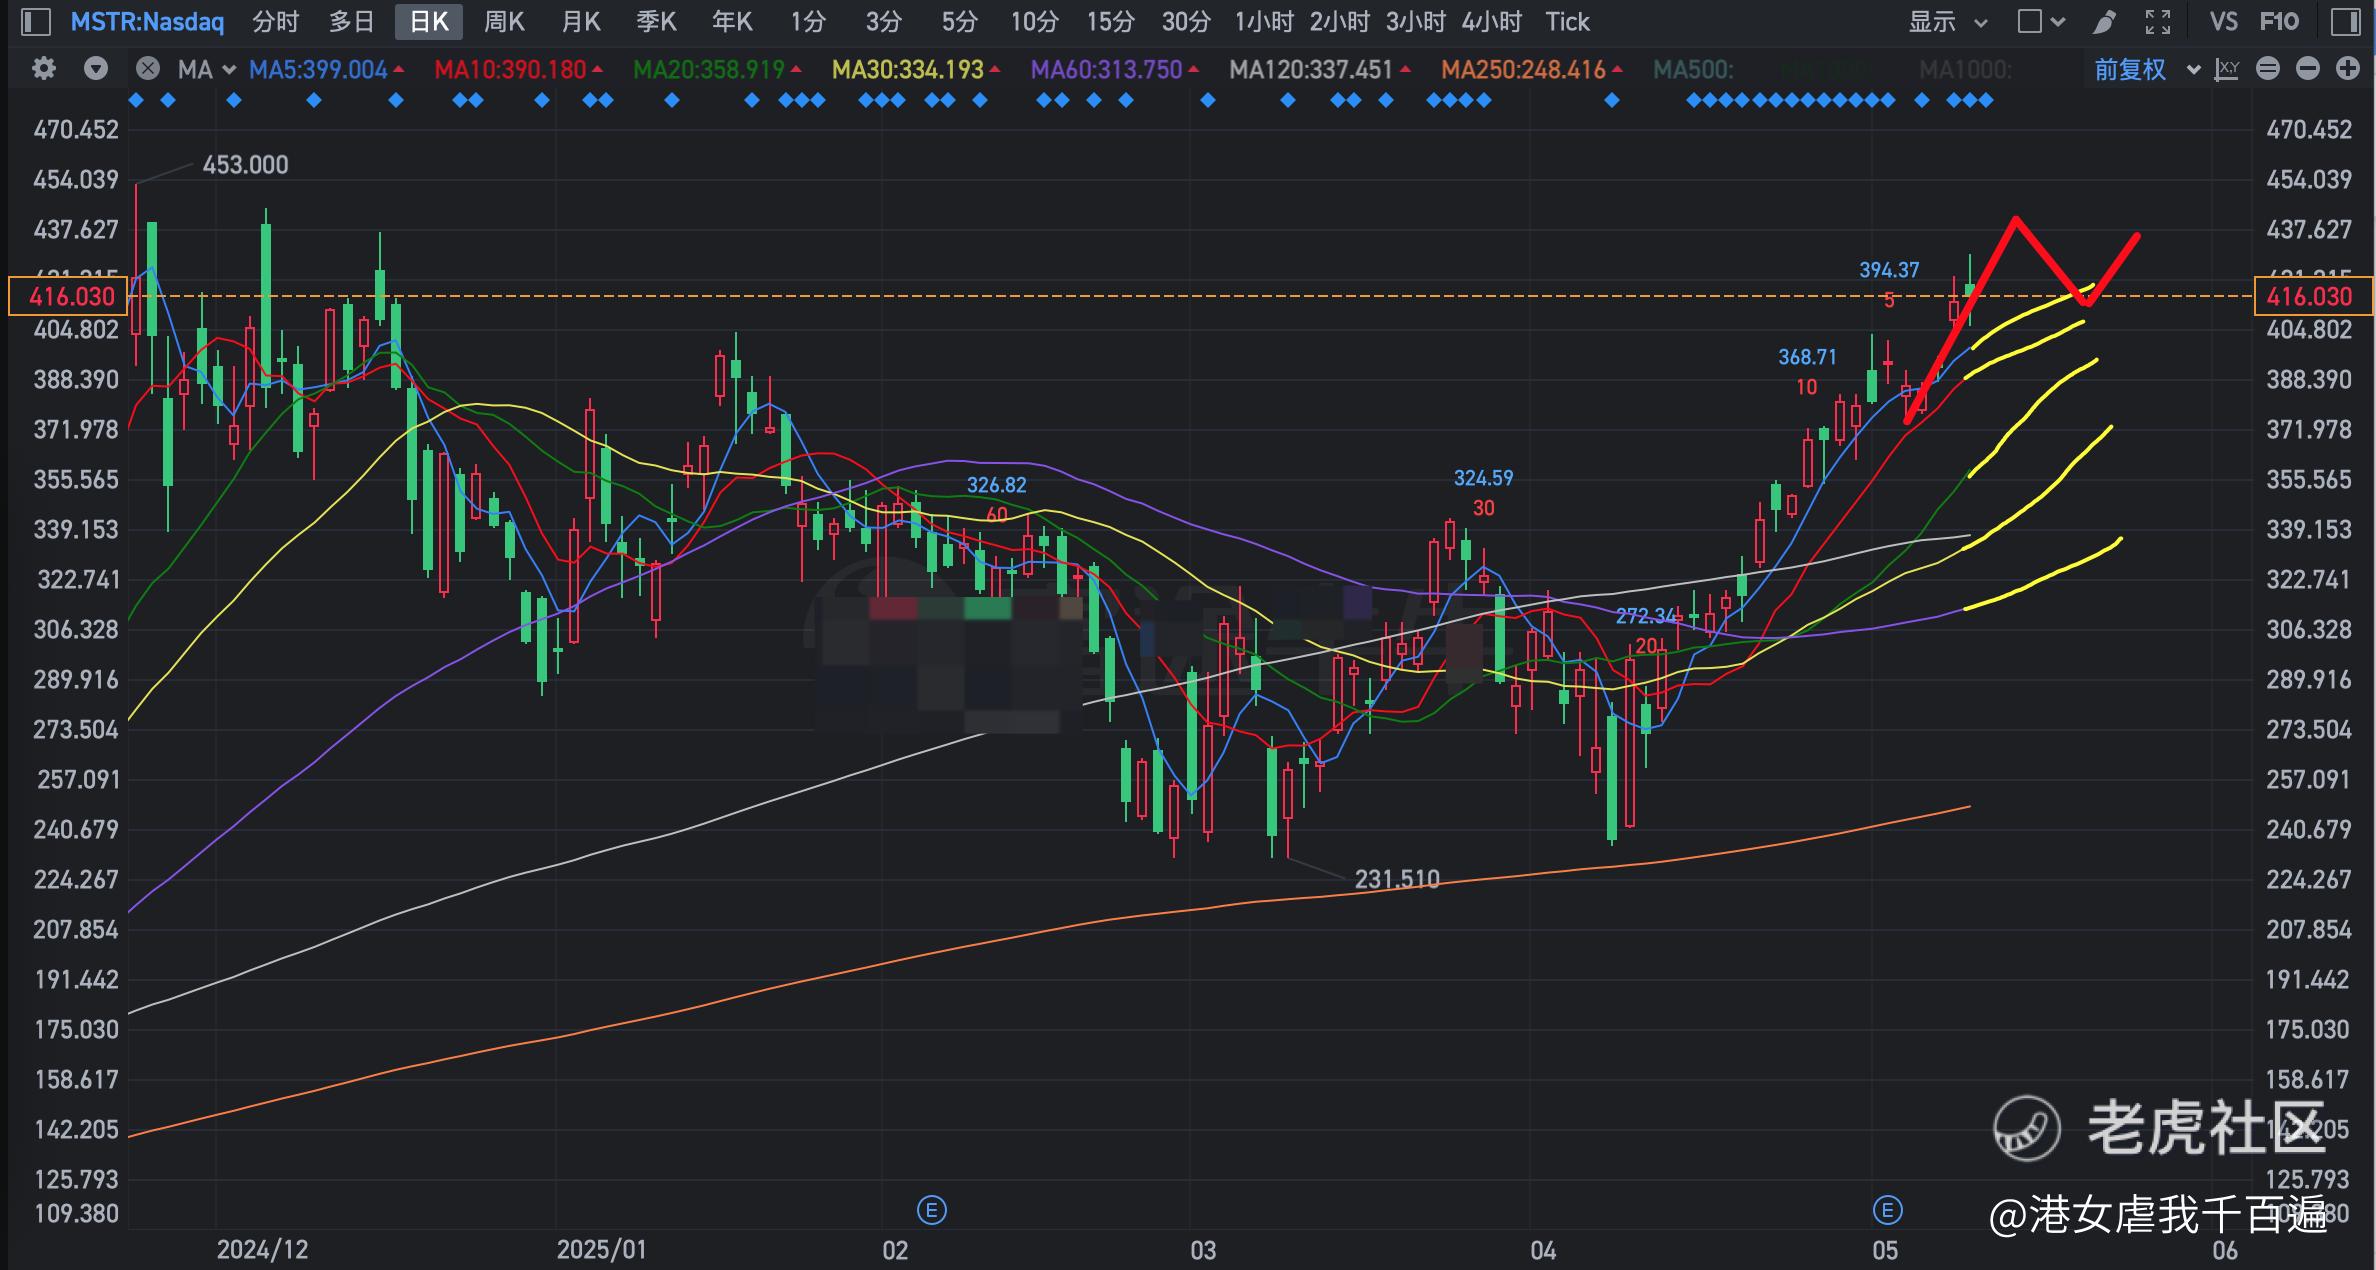Switch to 3分 three-minute chart
2376x1270 pixels.
[x=884, y=21]
